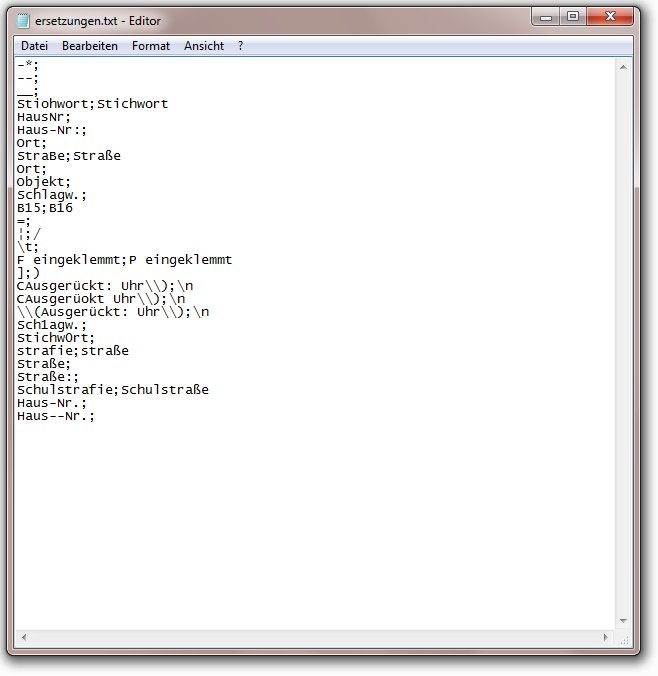Open the Bearbeiten menu
The height and width of the screenshot is (676, 658).
89,46
